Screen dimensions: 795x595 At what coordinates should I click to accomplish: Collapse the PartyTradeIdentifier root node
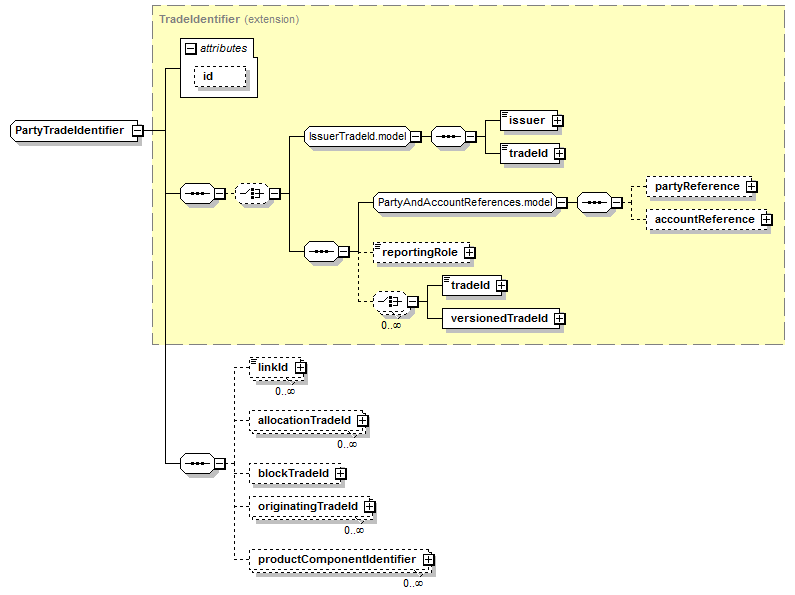coord(137,131)
